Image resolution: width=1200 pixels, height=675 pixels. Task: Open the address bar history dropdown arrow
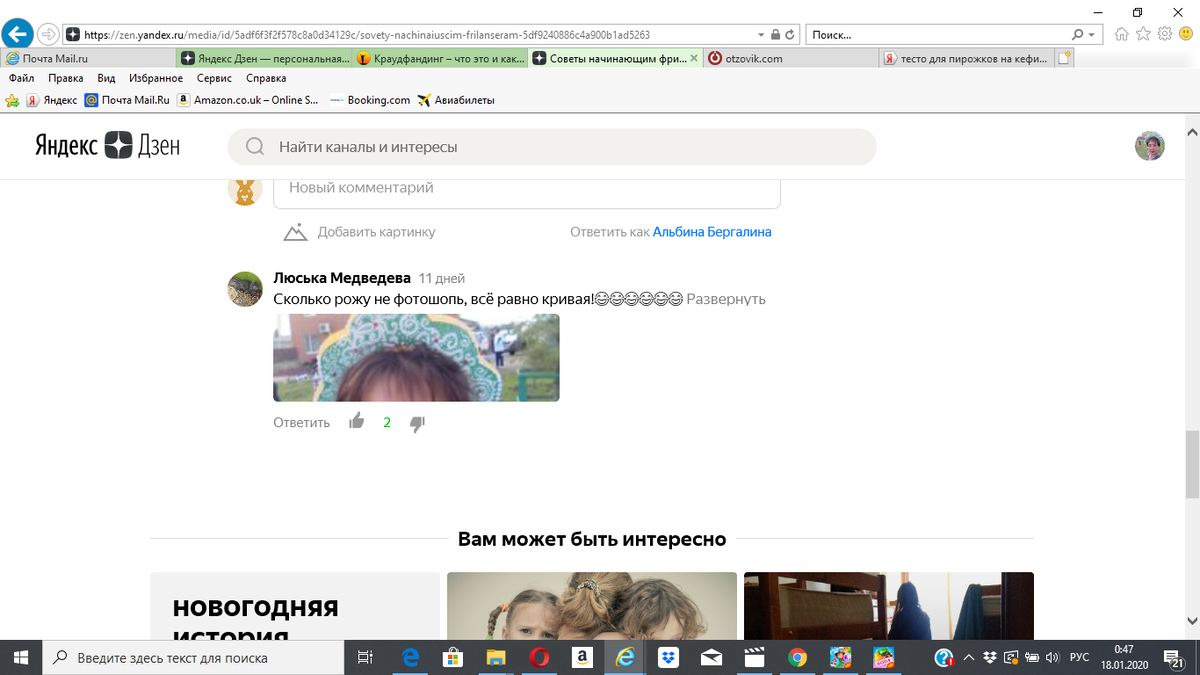coord(761,34)
